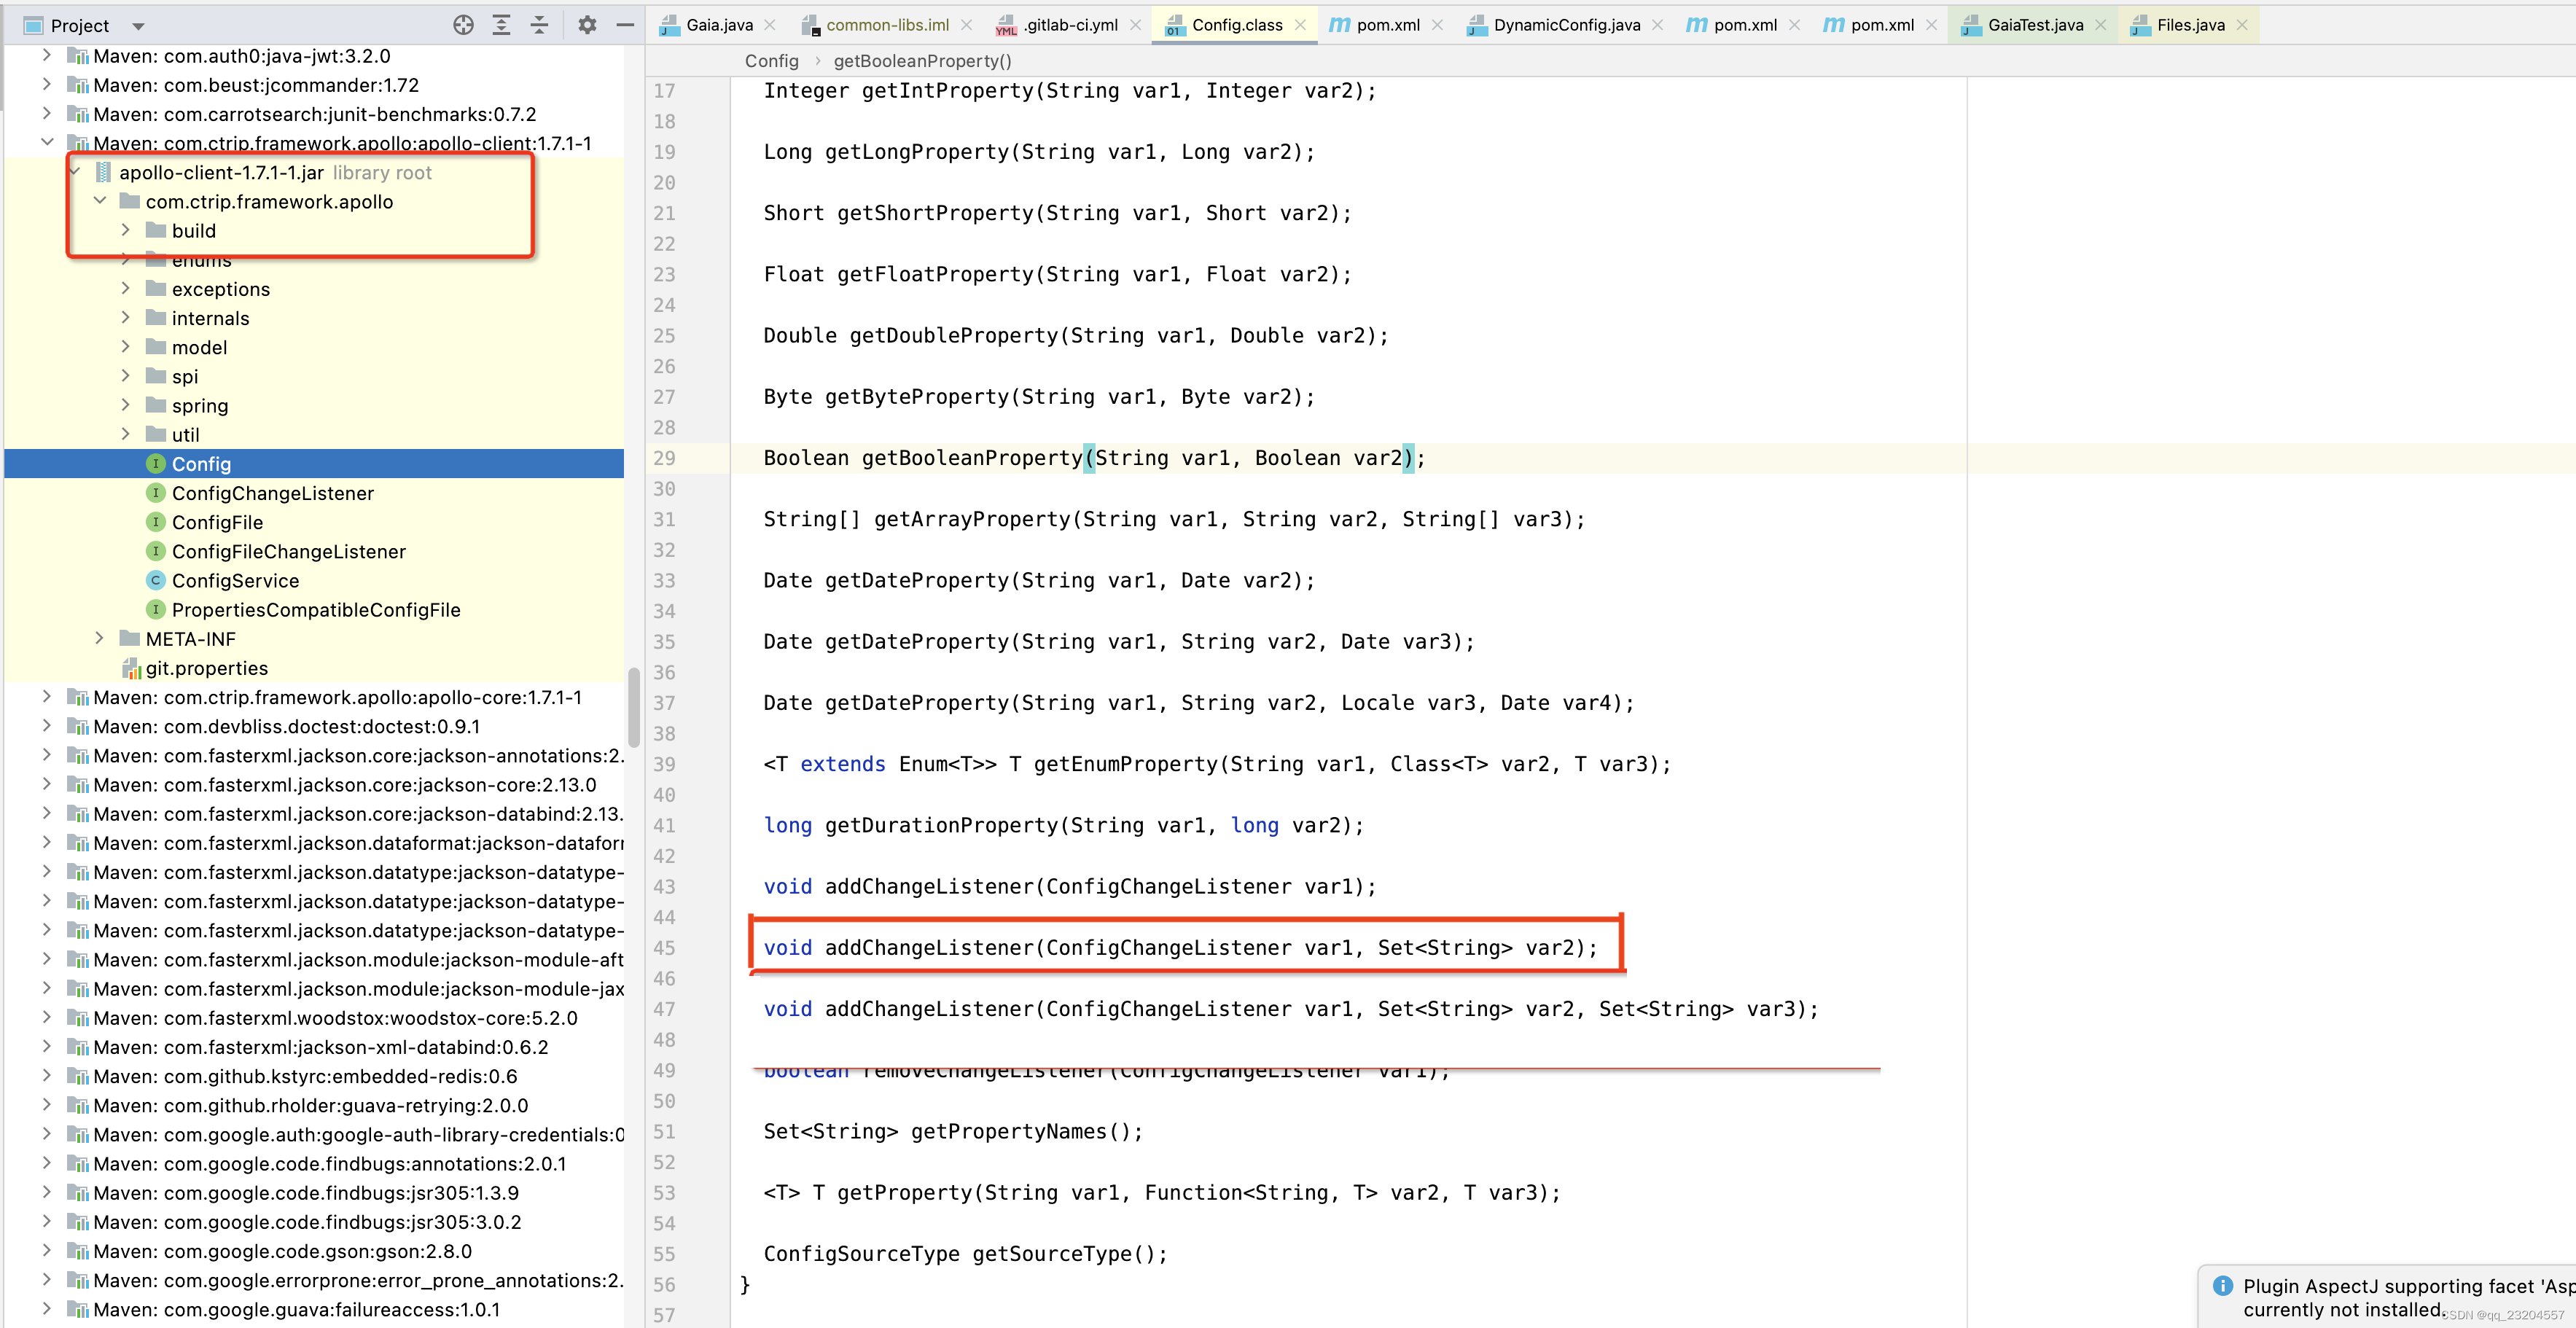Click the getBooleanProperty method declaration

(1094, 458)
